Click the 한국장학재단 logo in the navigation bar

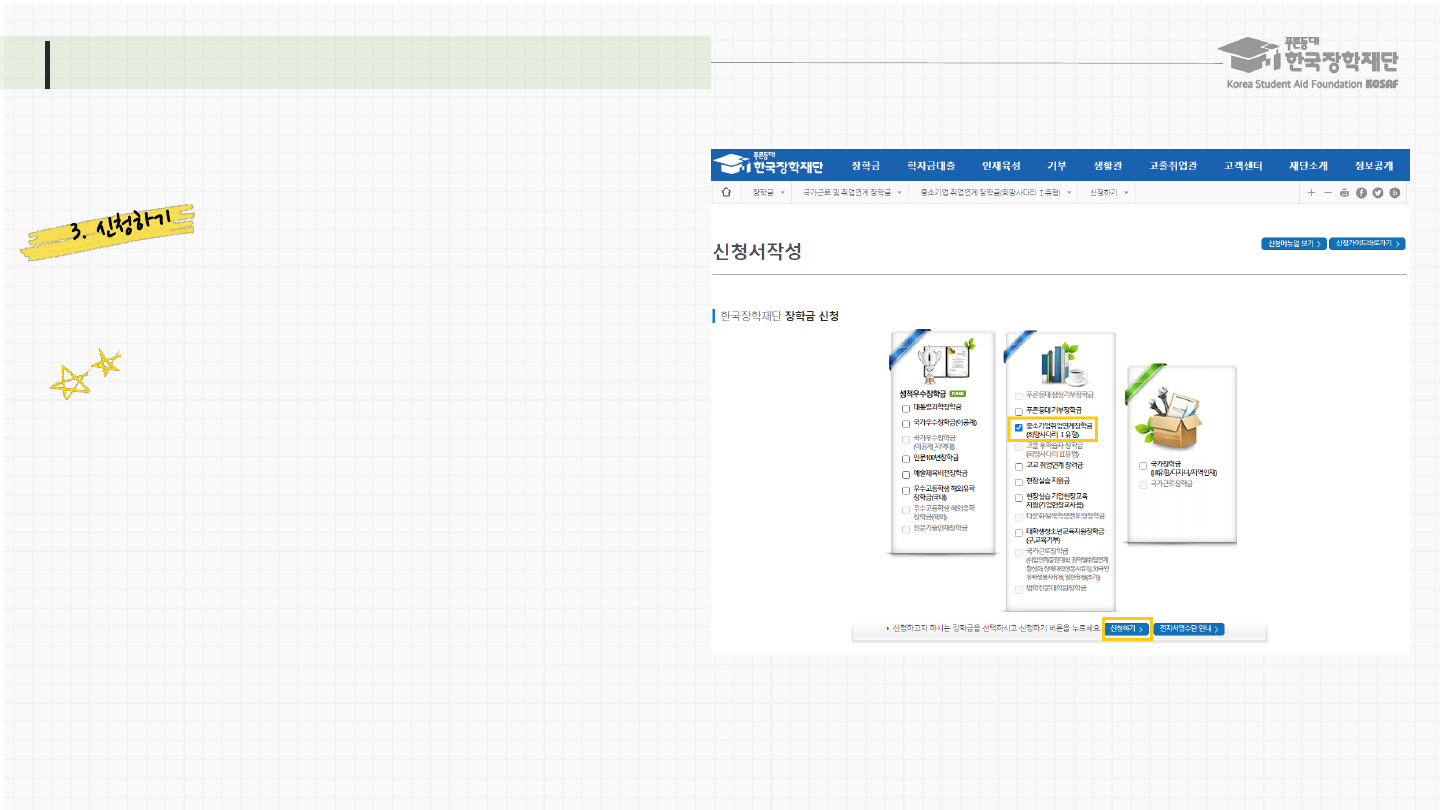coord(770,165)
